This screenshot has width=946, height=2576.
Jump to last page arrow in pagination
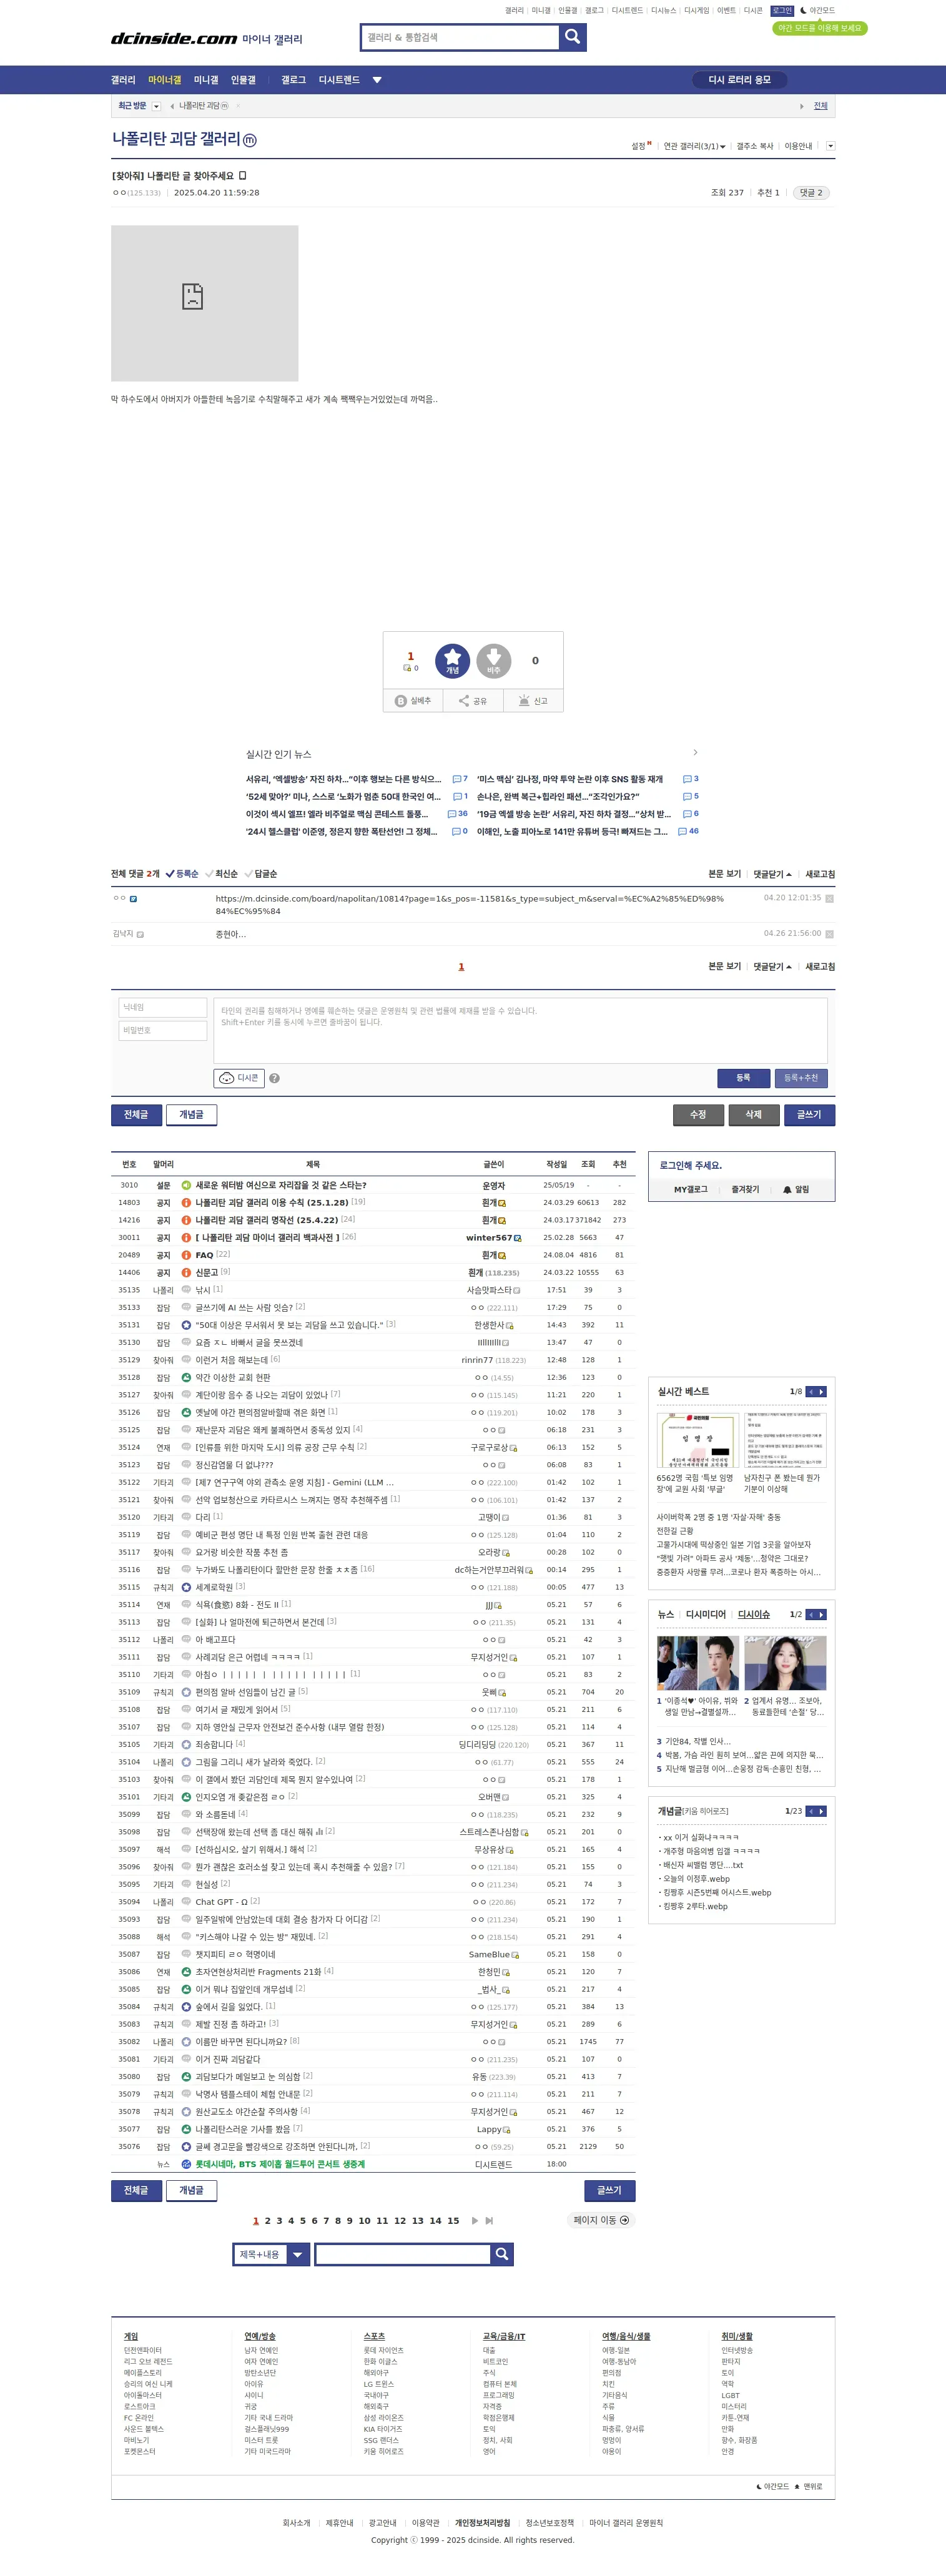click(x=489, y=2221)
